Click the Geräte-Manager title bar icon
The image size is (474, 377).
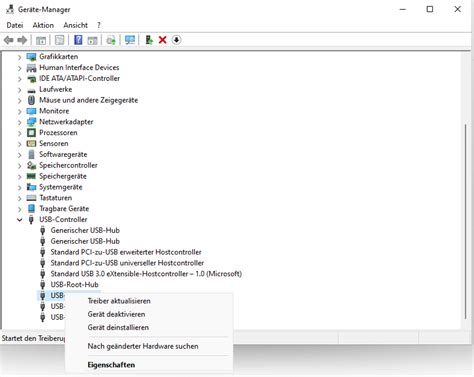point(10,9)
